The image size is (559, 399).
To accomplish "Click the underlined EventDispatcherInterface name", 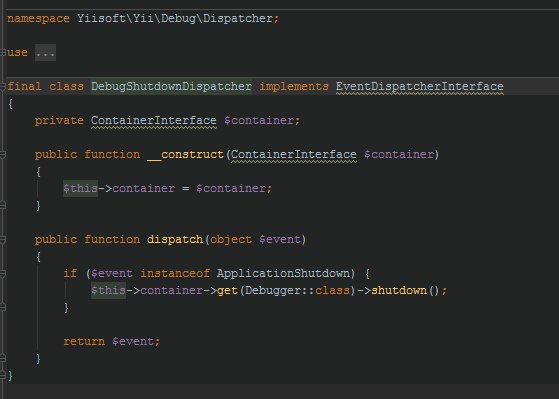I will 420,87.
